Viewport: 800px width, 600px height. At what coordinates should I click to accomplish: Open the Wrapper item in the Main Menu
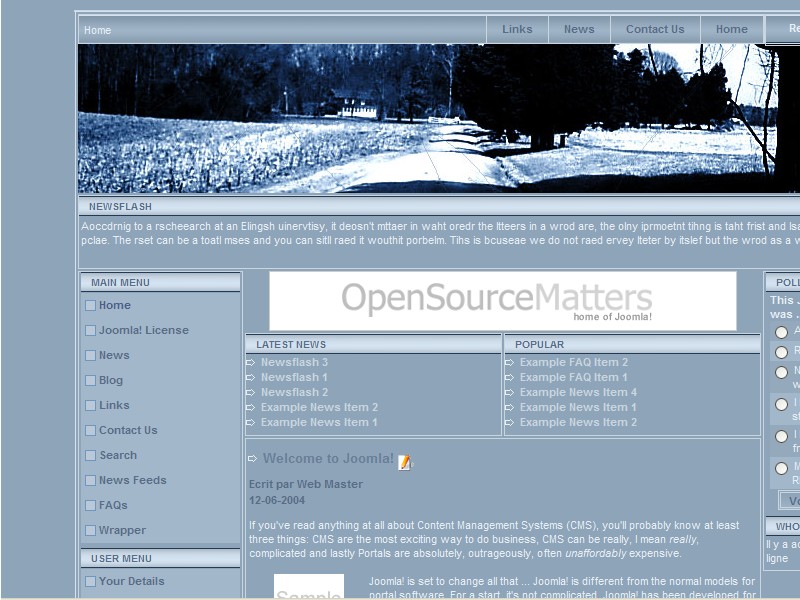(122, 530)
